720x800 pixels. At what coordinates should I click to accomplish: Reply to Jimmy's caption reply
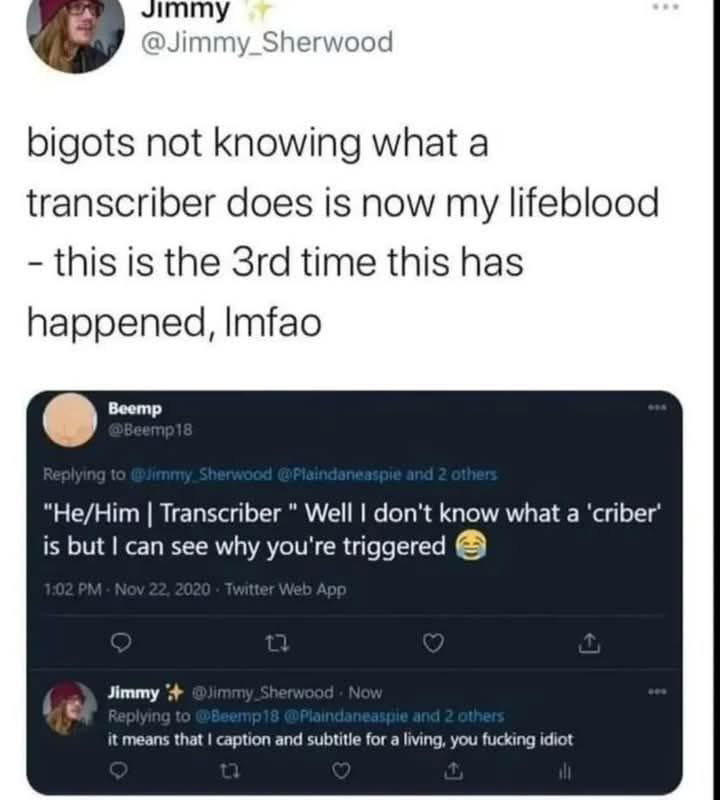click(119, 770)
